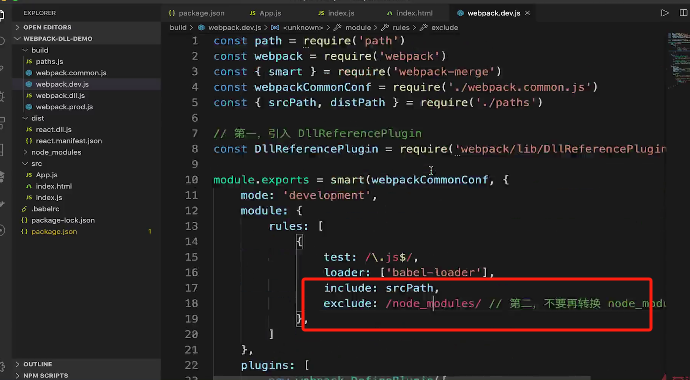Collapse the build folder

click(40, 50)
